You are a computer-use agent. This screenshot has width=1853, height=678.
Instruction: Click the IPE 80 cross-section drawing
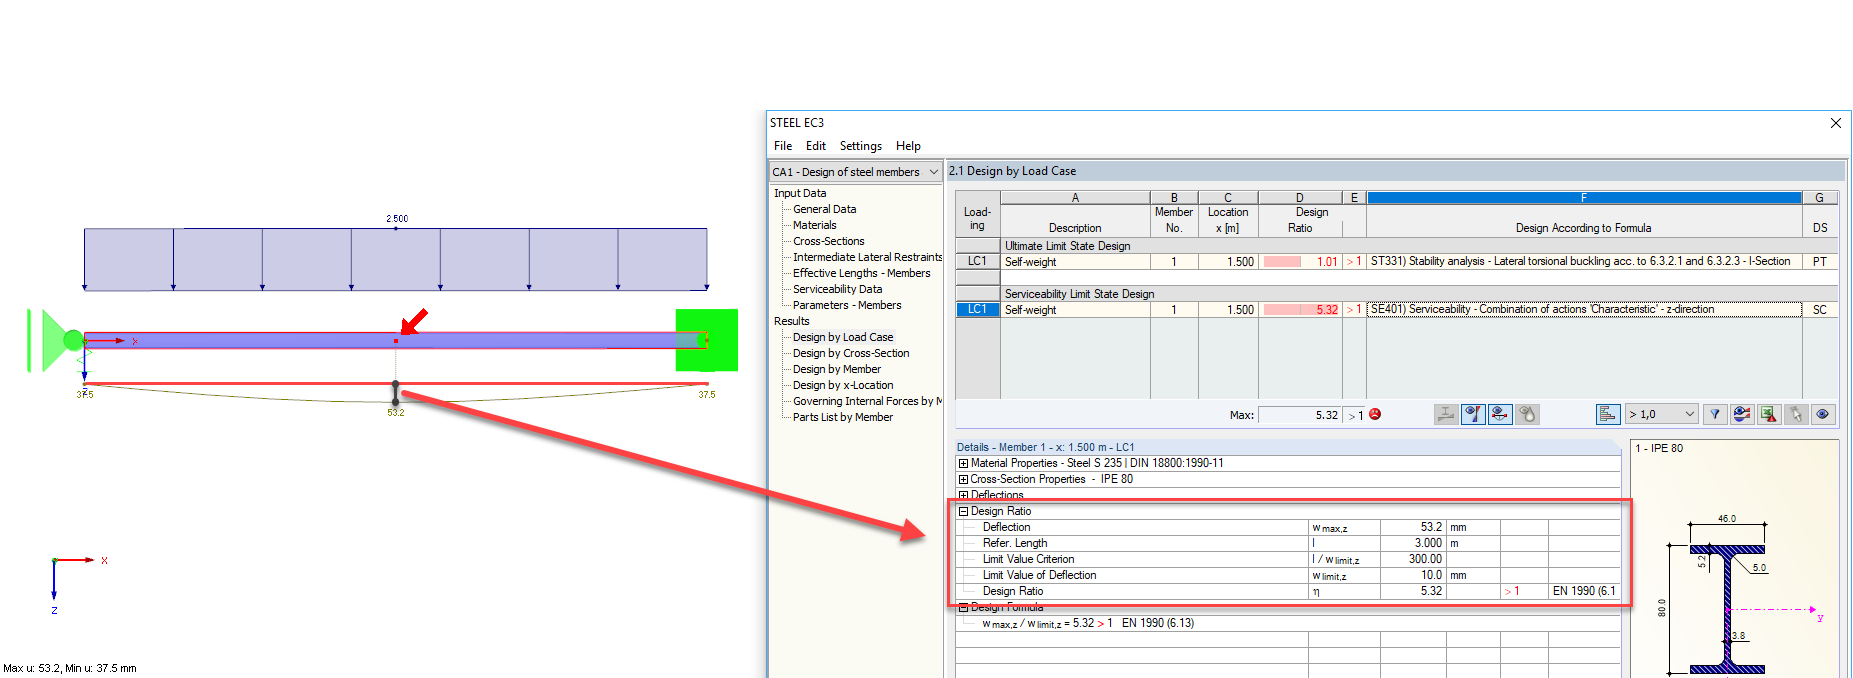click(1727, 608)
